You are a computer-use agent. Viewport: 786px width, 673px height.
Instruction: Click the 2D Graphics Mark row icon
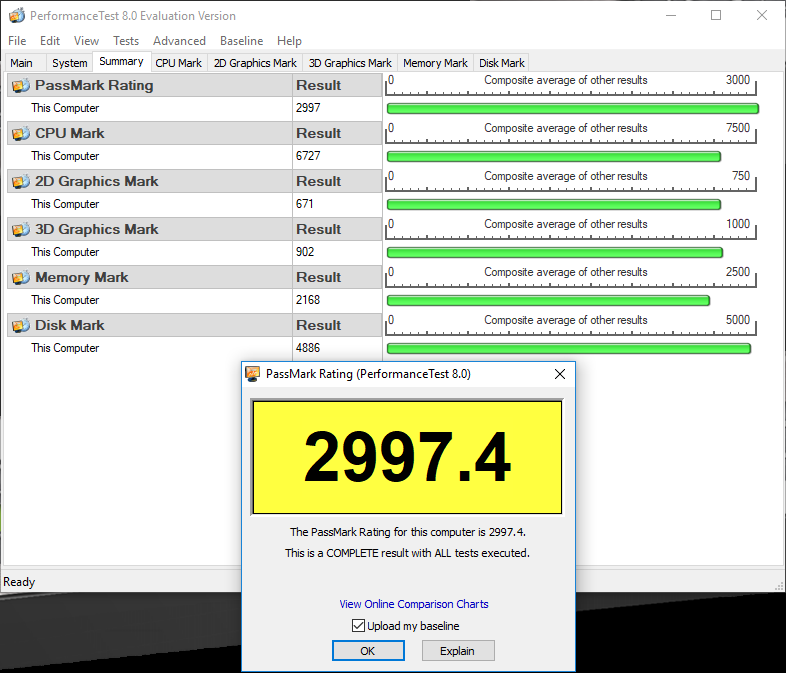[x=21, y=181]
